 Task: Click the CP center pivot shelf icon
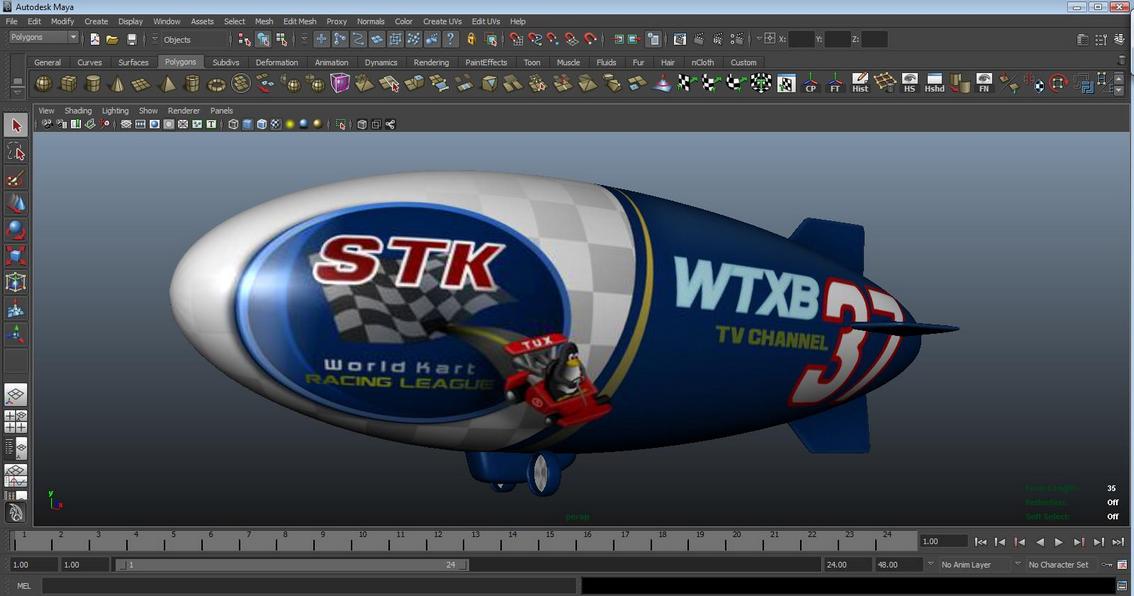tap(811, 84)
